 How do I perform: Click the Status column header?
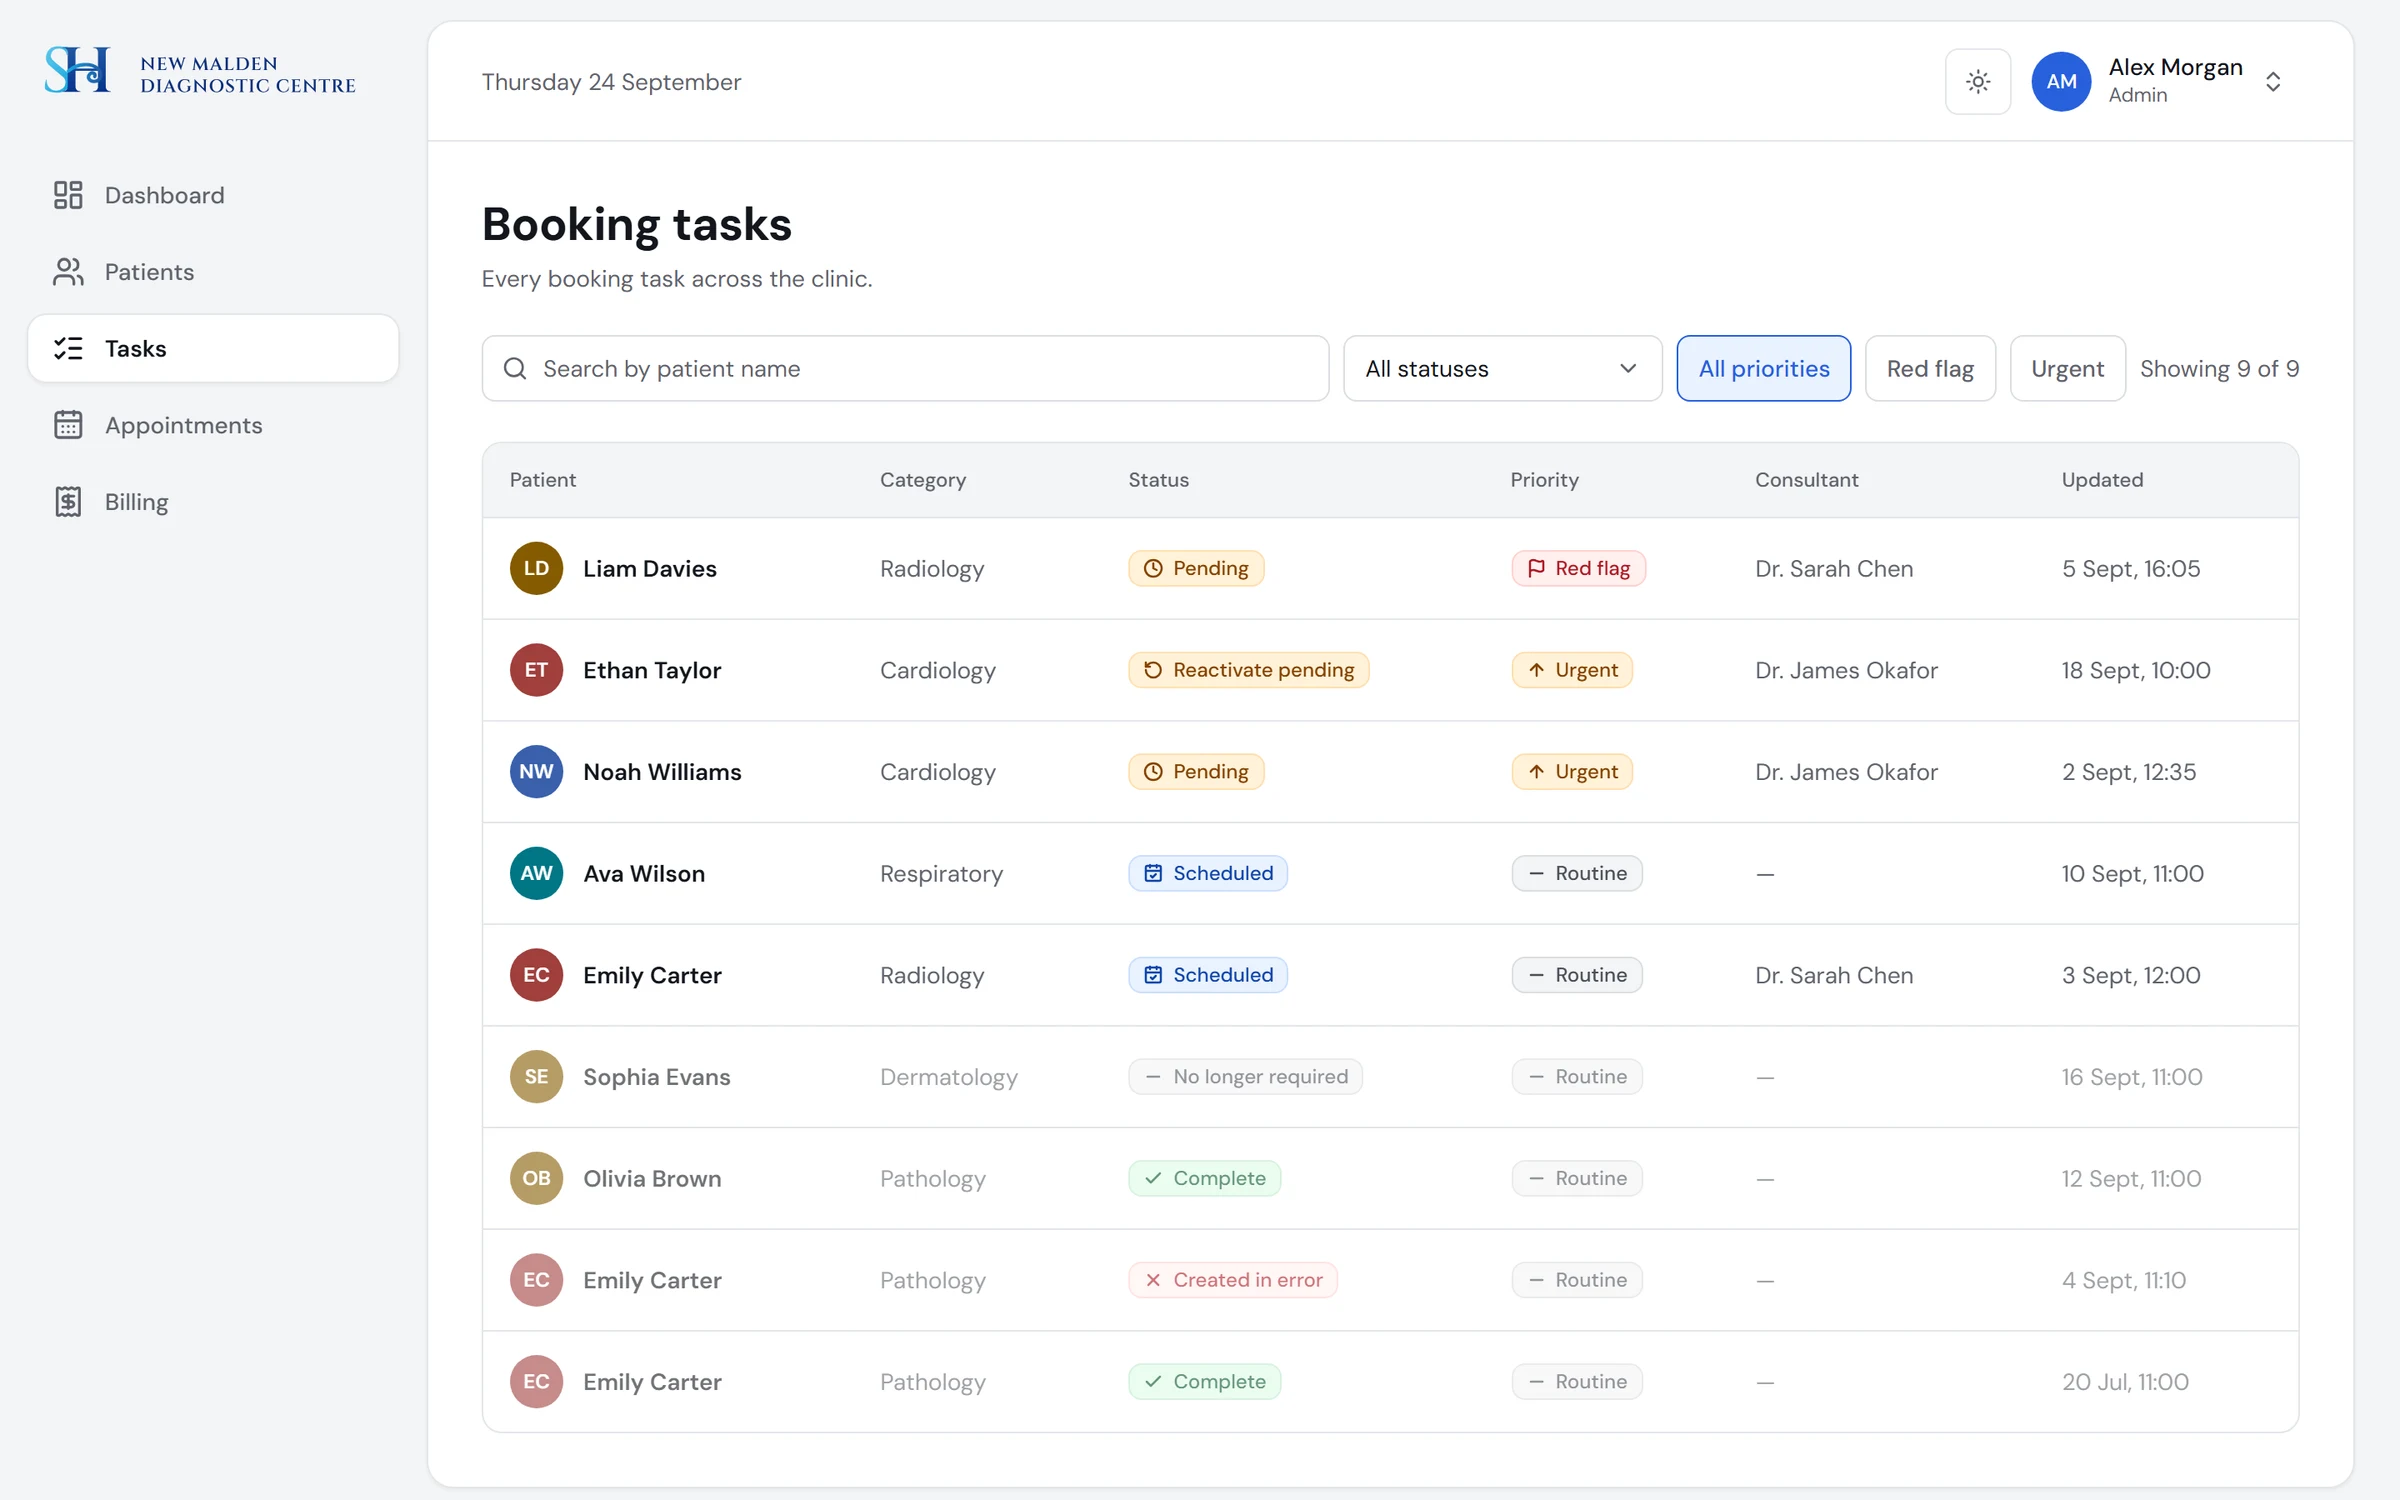click(x=1159, y=480)
